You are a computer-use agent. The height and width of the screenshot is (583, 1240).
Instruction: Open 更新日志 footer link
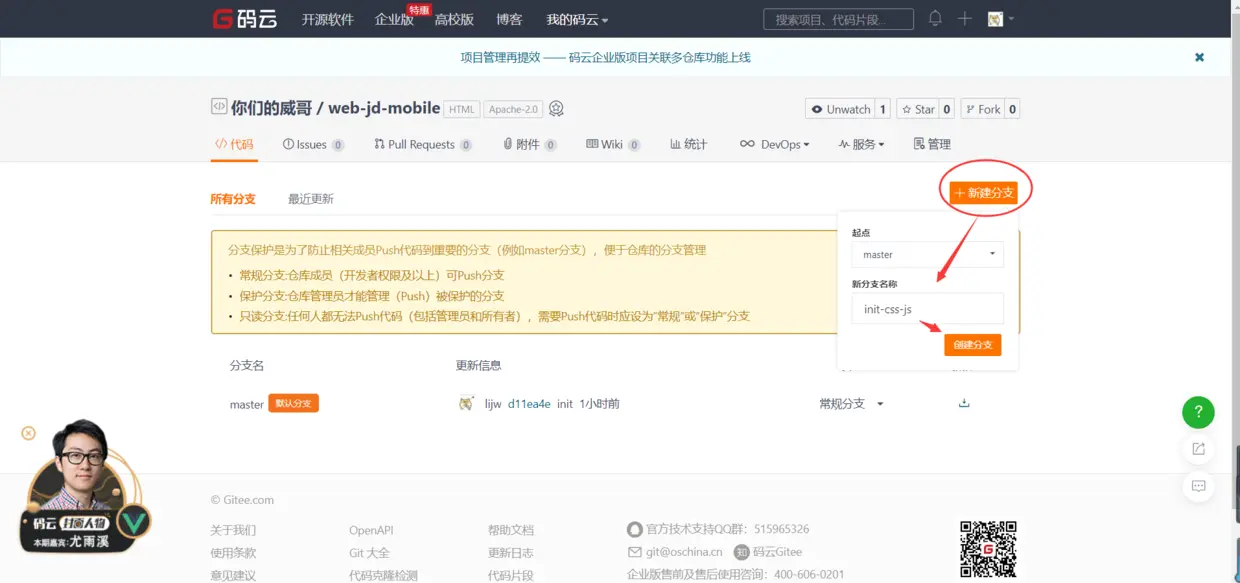(511, 553)
